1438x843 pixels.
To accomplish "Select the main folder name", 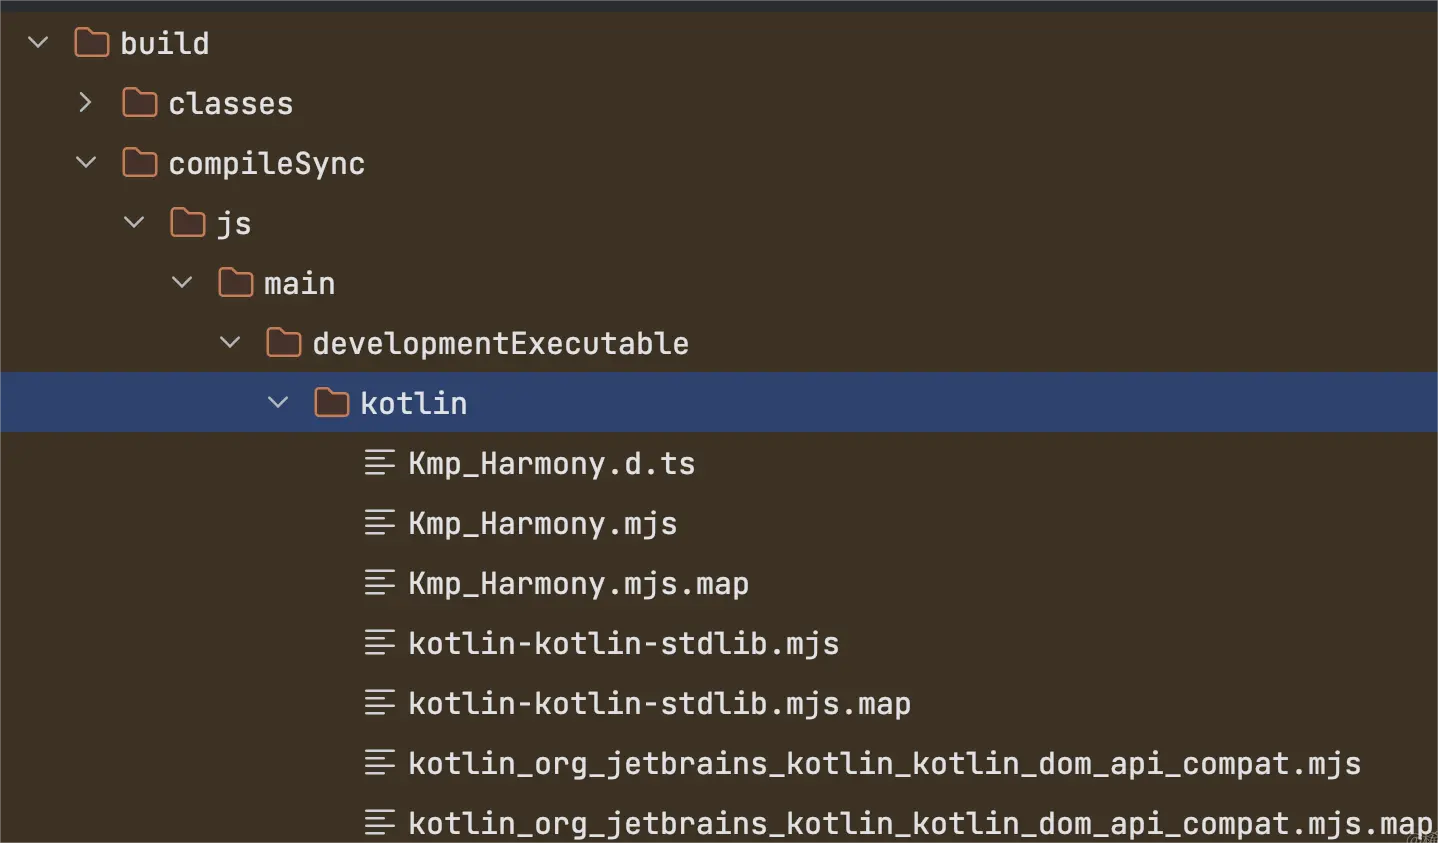I will [300, 283].
